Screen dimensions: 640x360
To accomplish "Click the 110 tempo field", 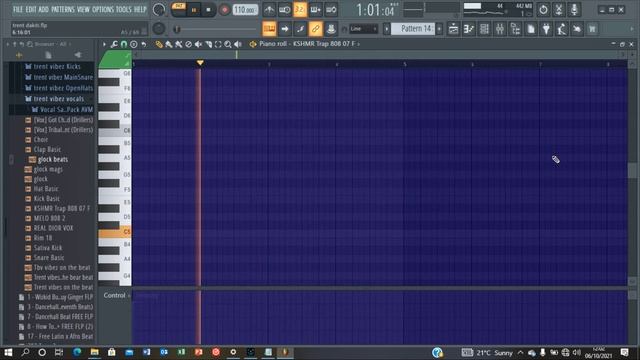I will 245,10.
